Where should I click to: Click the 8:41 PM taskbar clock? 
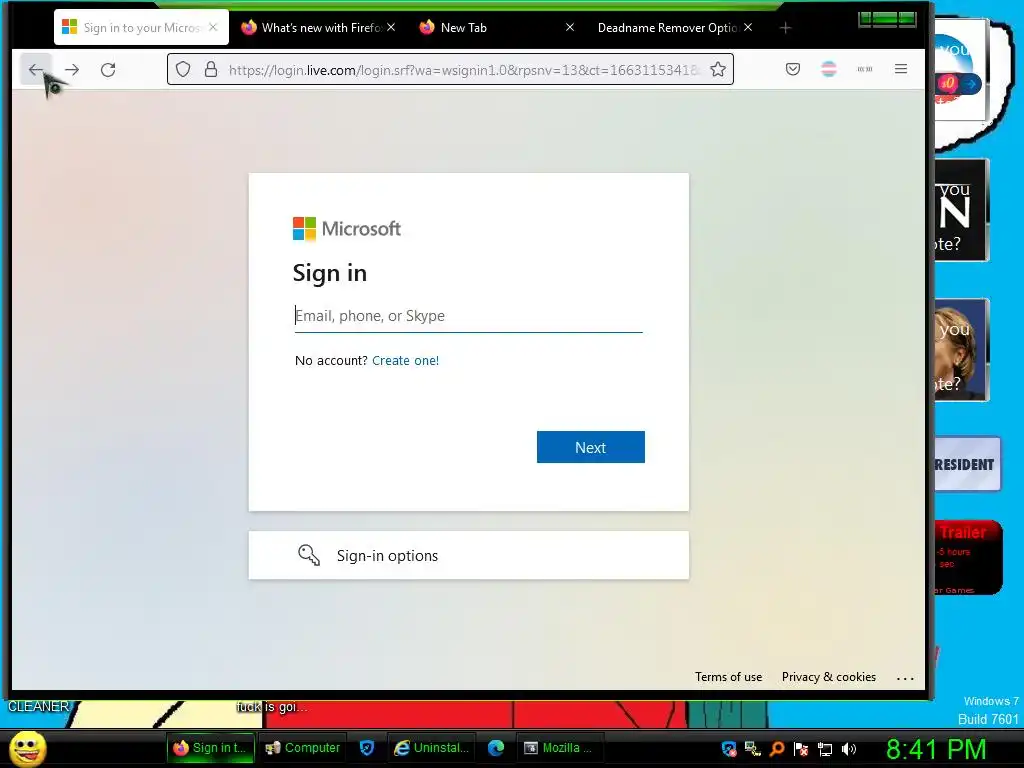pos(936,749)
